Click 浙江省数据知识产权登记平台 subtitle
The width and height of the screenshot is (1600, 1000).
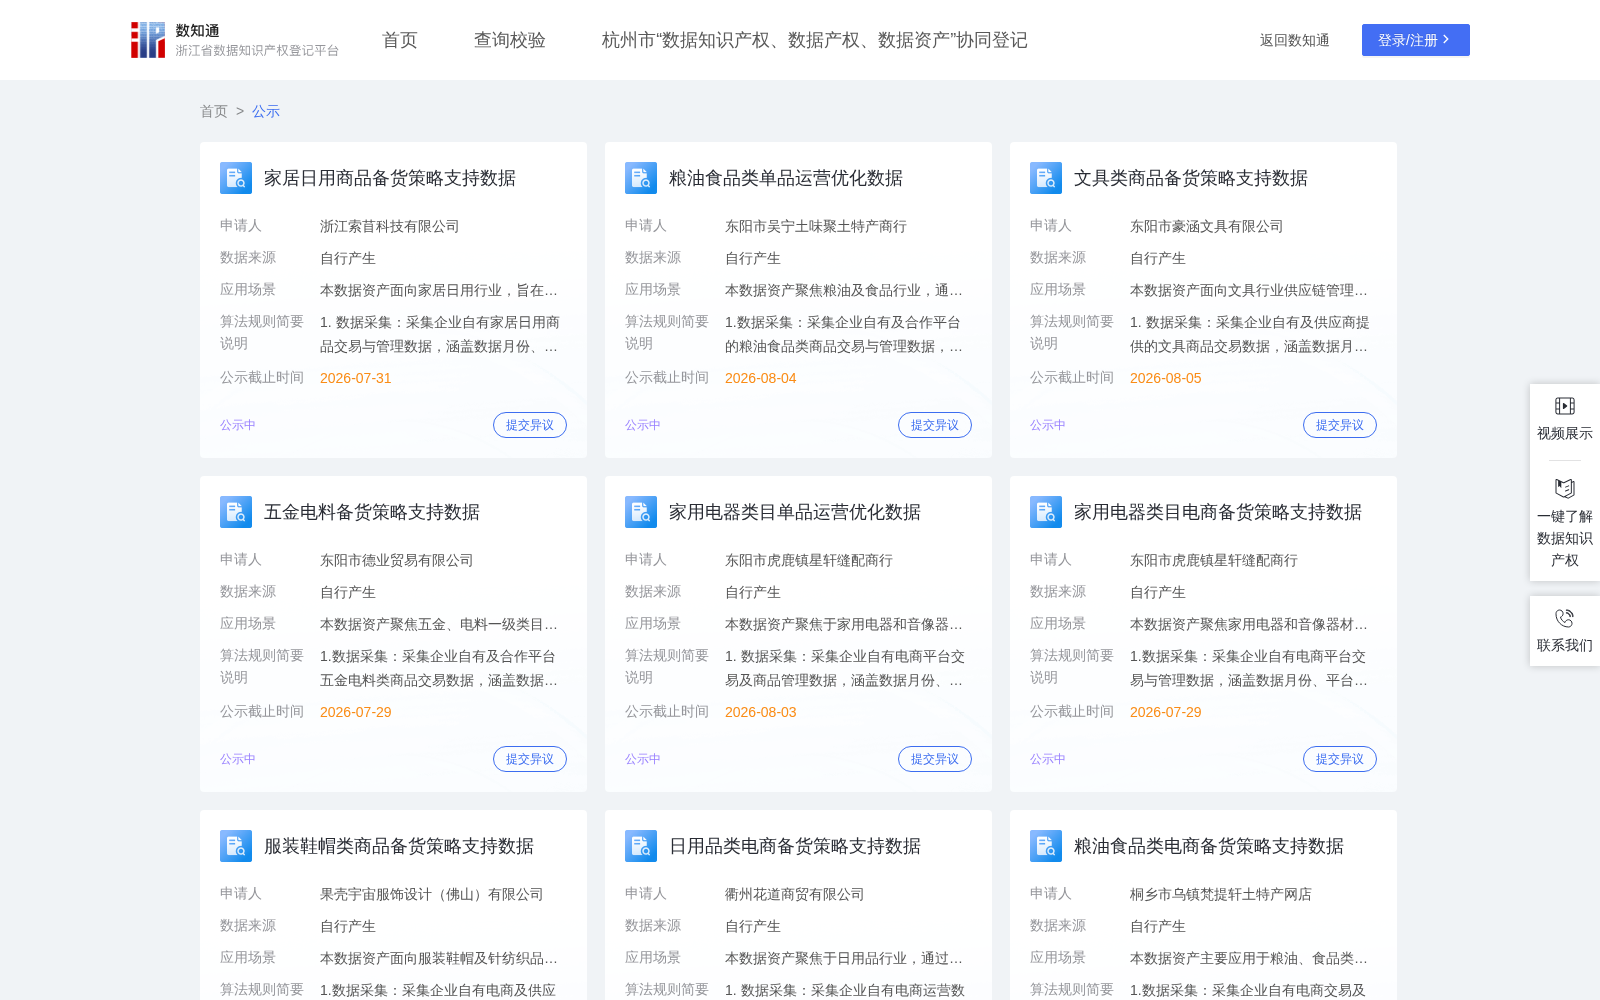[258, 50]
